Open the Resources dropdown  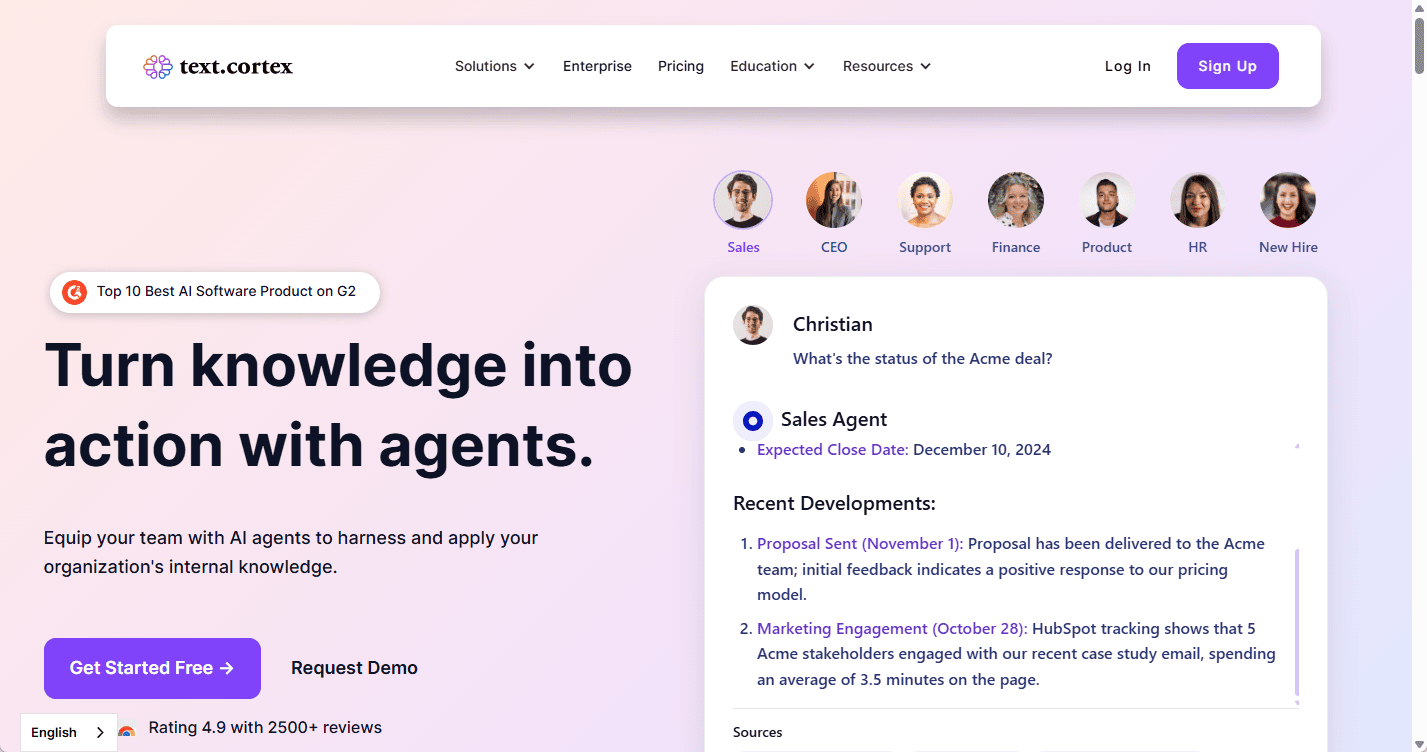tap(885, 66)
